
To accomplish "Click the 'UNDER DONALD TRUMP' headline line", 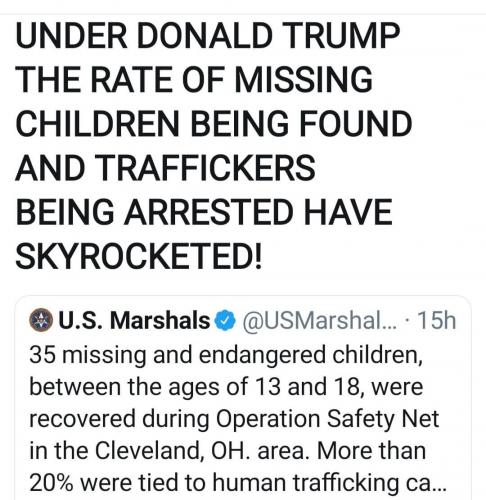I will [207, 36].
